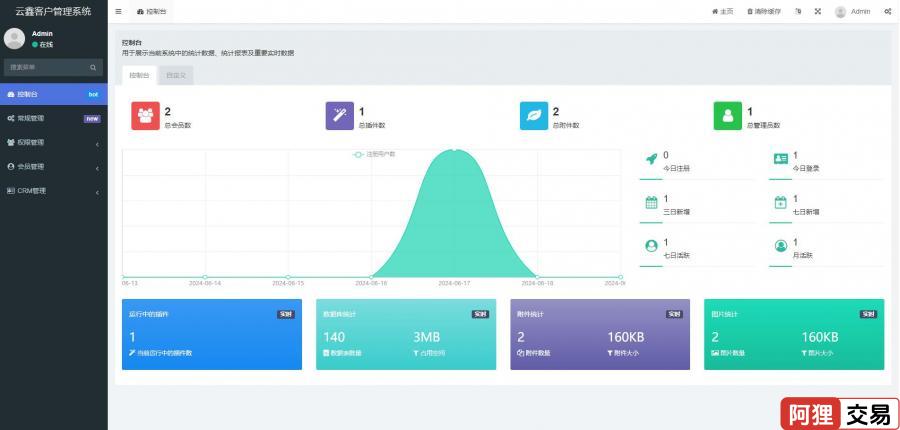Click the blue 总附件数 leaf icon
The height and width of the screenshot is (430, 900).
[x=534, y=116]
